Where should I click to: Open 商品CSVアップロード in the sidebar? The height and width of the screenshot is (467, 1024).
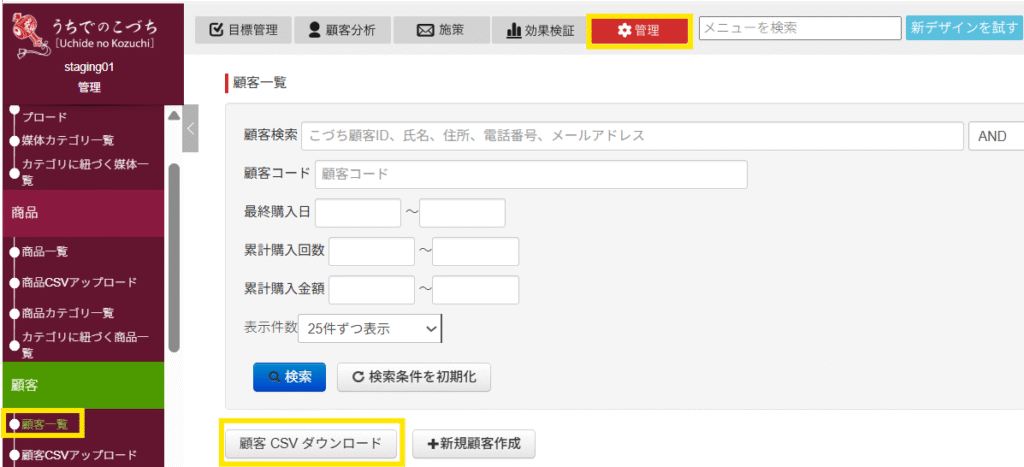[79, 283]
